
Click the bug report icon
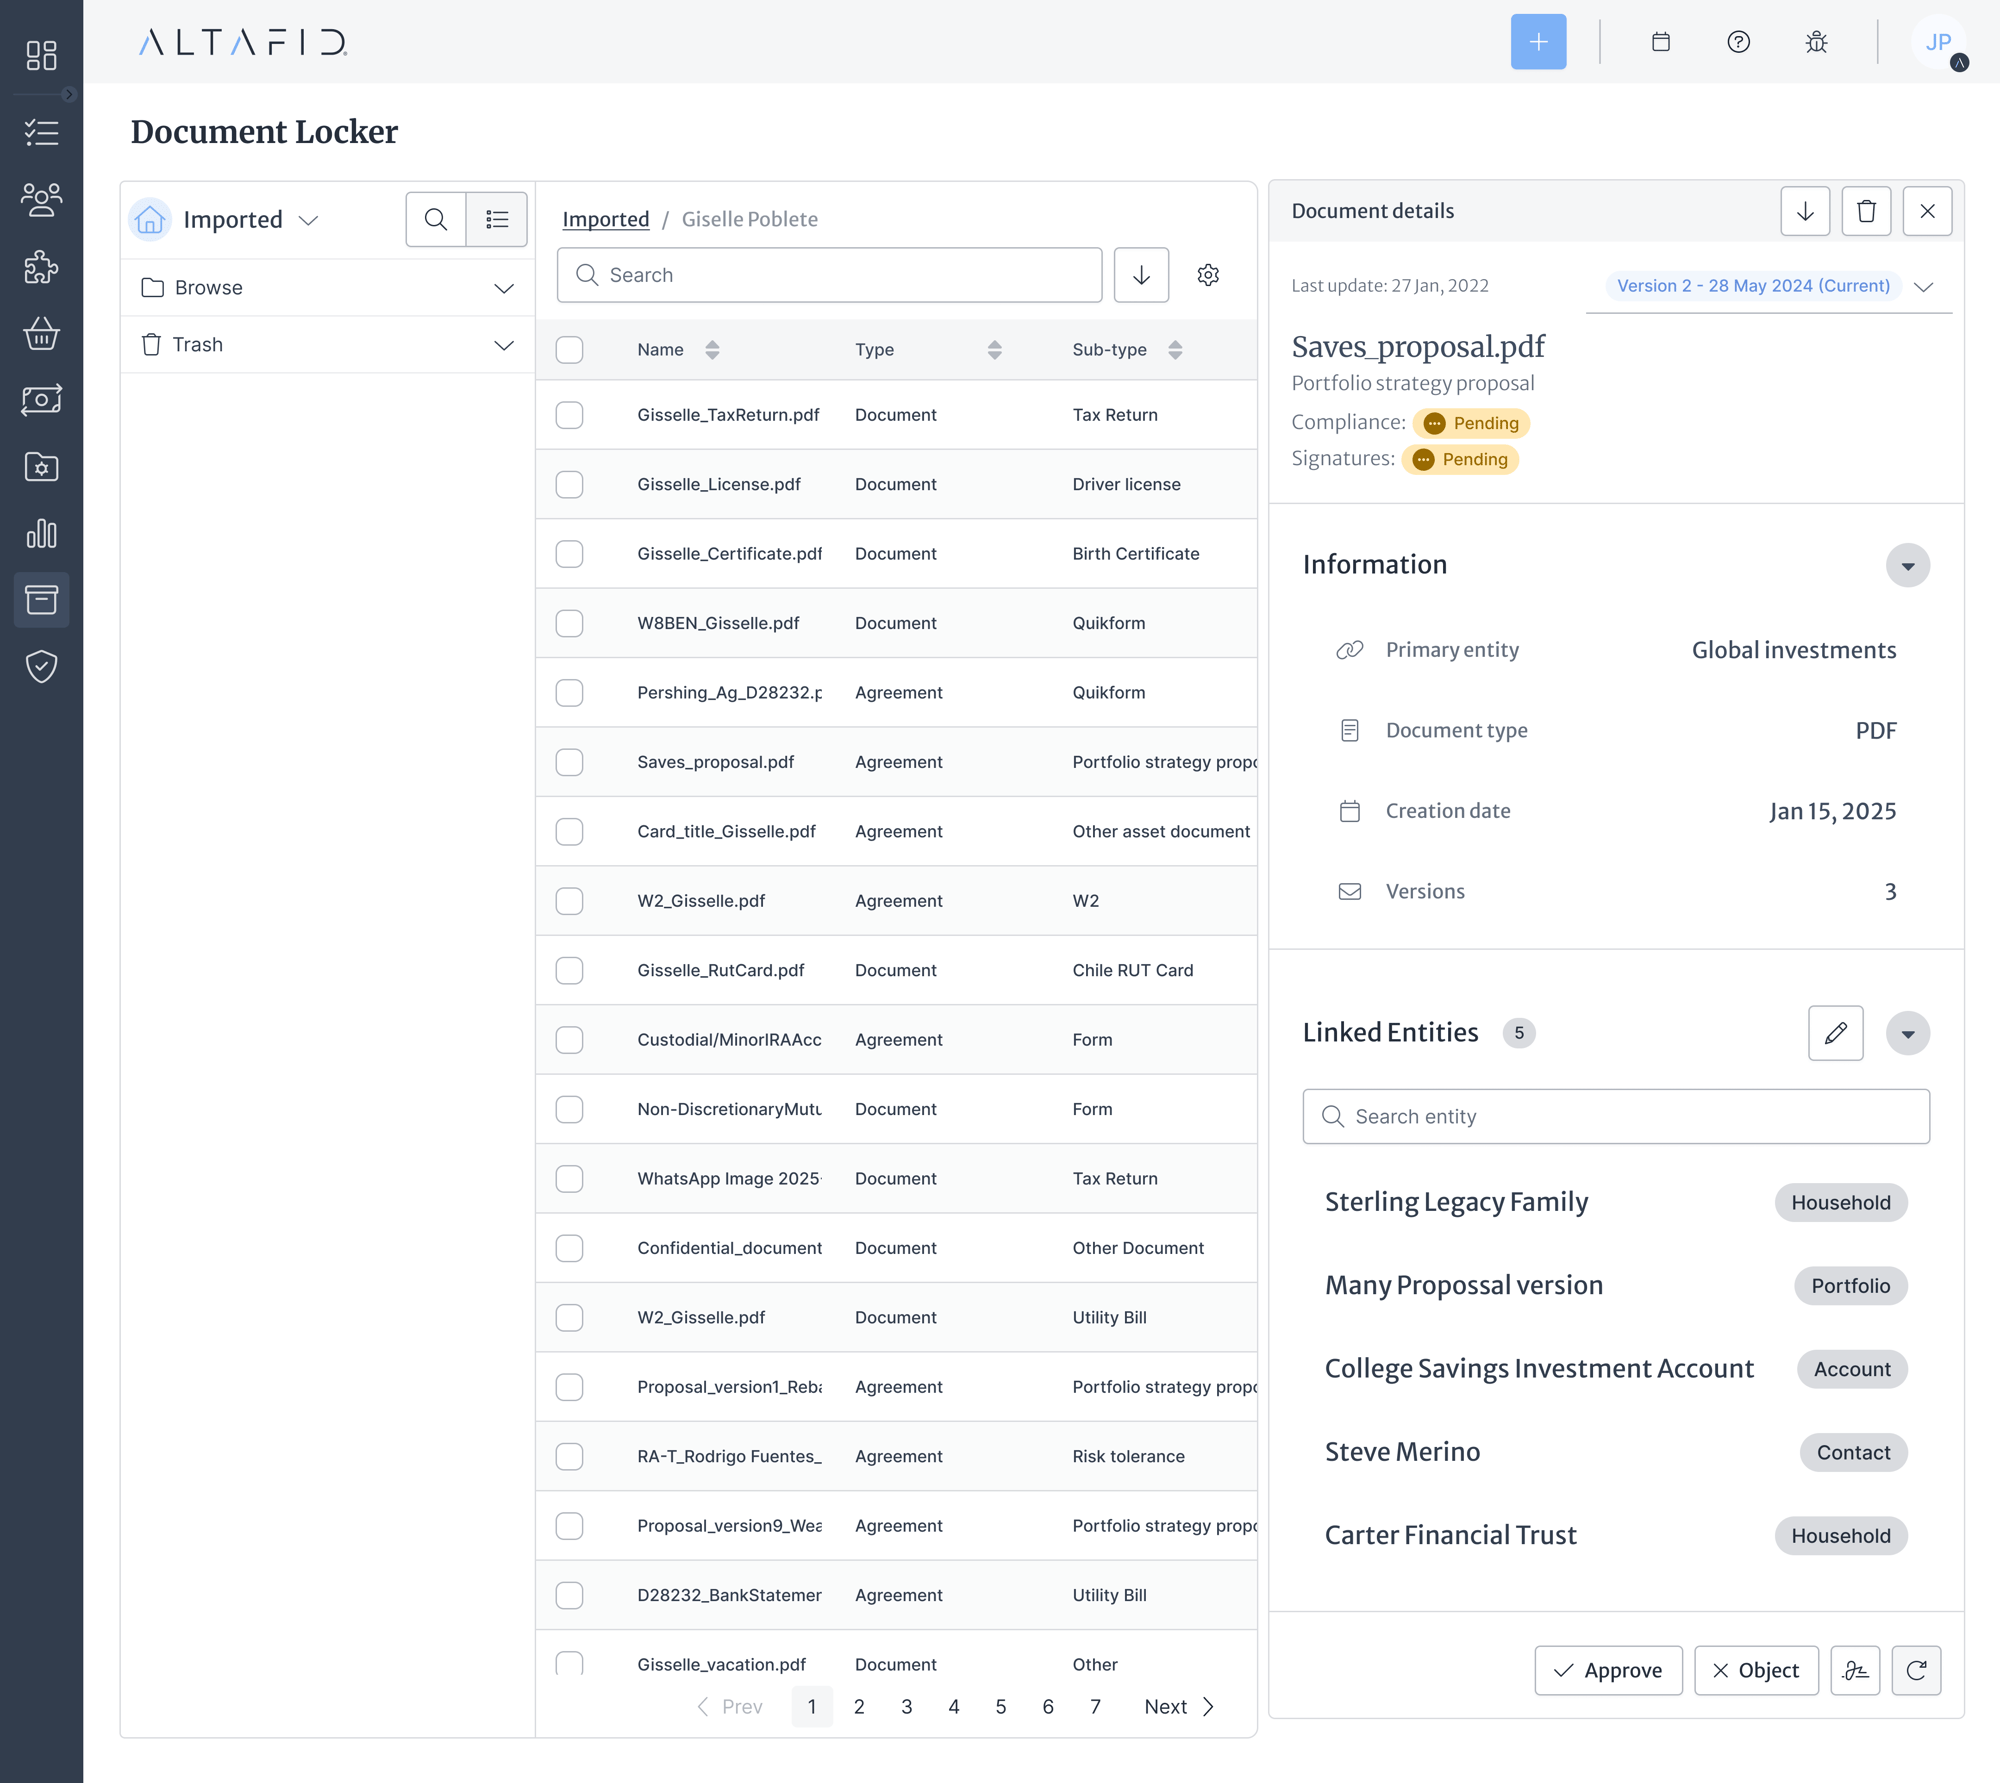[x=1817, y=42]
